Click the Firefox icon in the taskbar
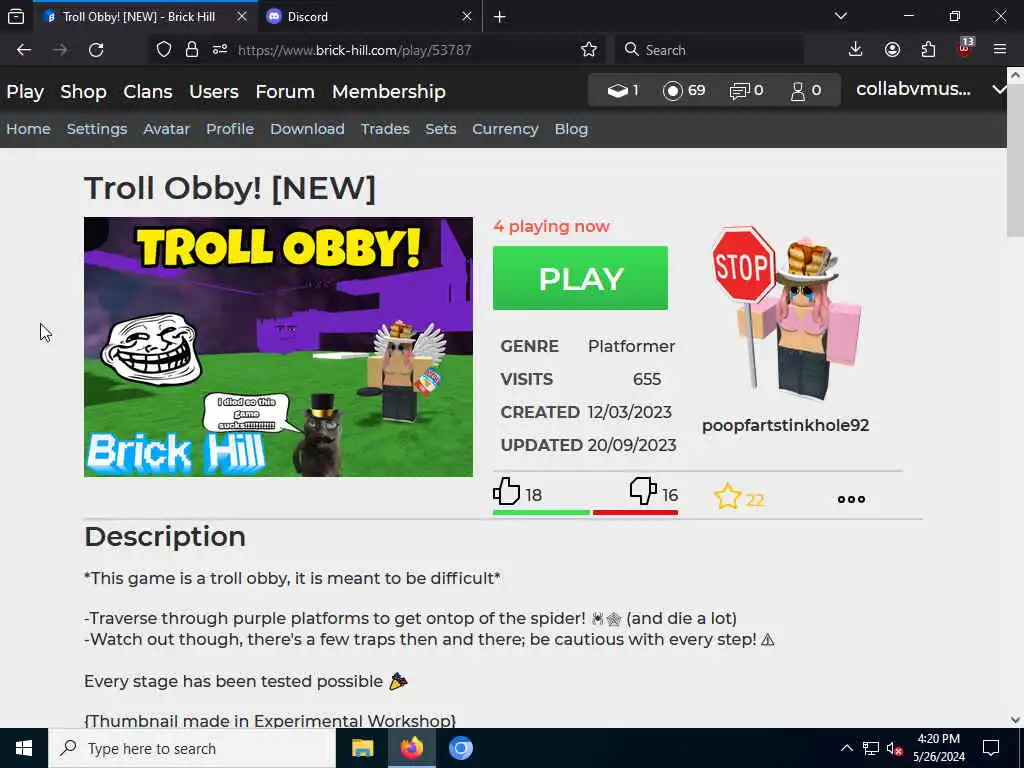Viewport: 1024px width, 768px height. pos(411,748)
